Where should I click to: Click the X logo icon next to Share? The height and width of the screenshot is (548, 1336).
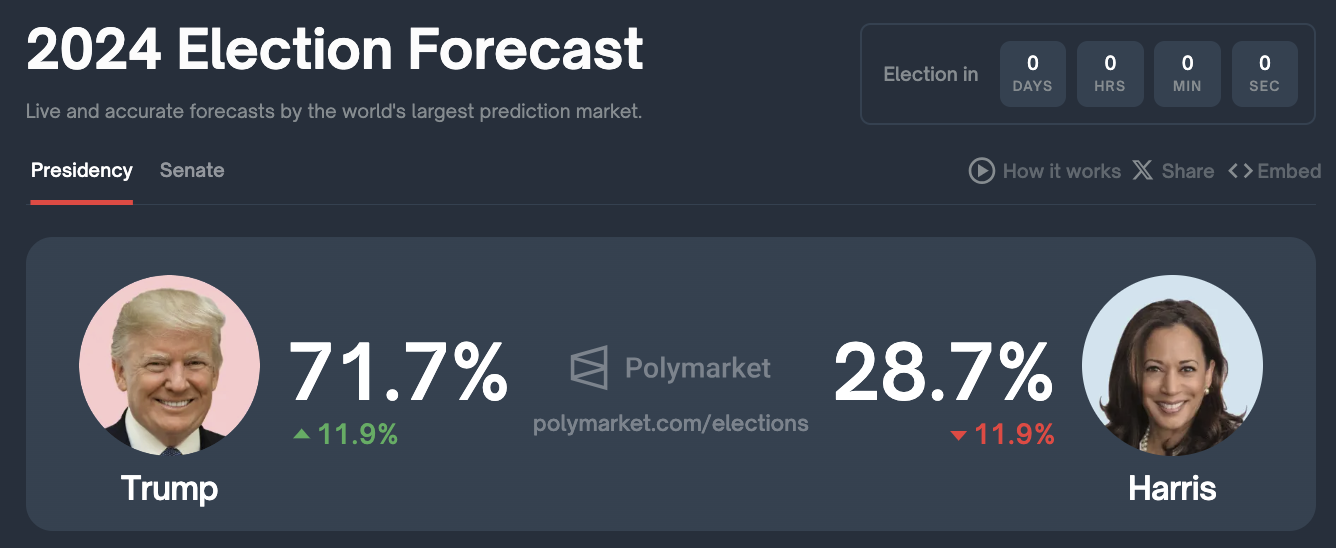point(1143,171)
